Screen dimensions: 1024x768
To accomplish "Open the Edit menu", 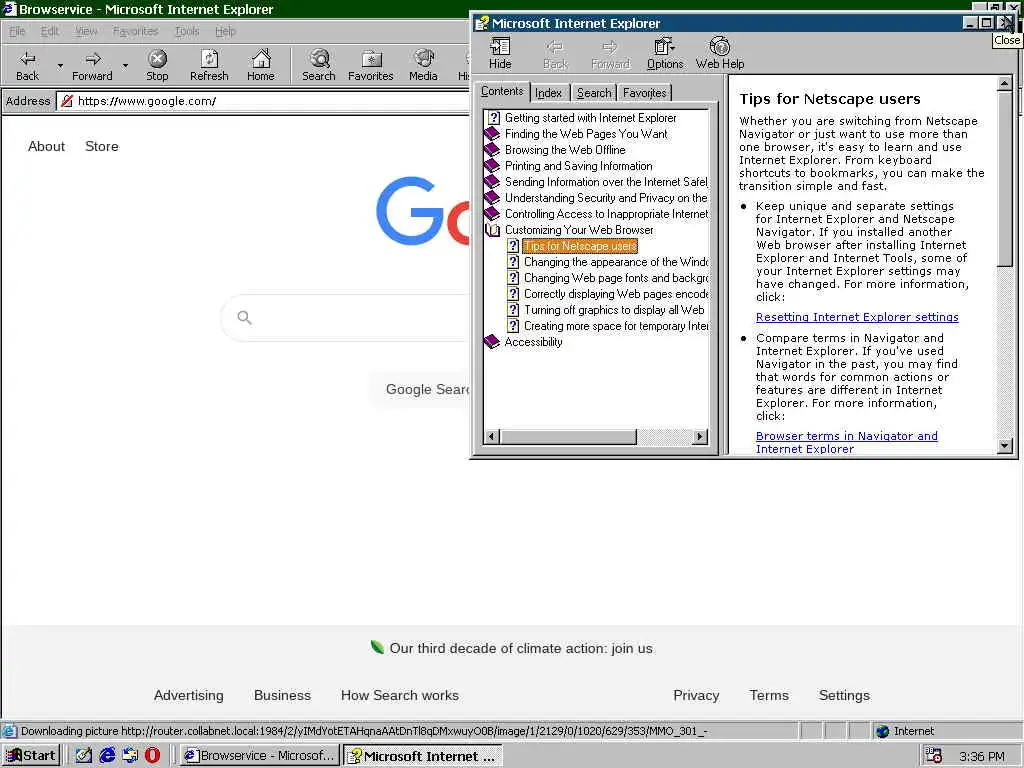I will (x=50, y=31).
